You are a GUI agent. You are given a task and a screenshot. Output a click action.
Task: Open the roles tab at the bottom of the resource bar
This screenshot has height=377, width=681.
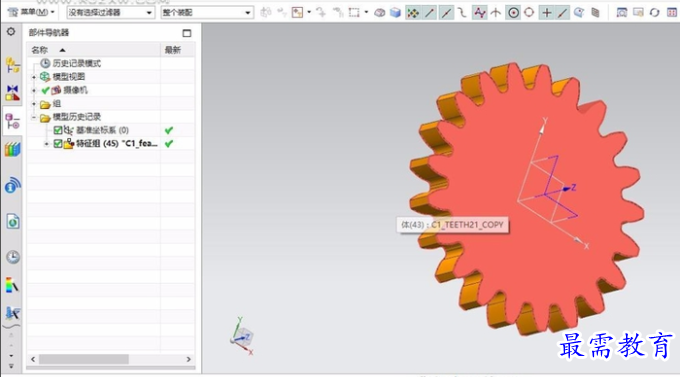click(x=12, y=313)
